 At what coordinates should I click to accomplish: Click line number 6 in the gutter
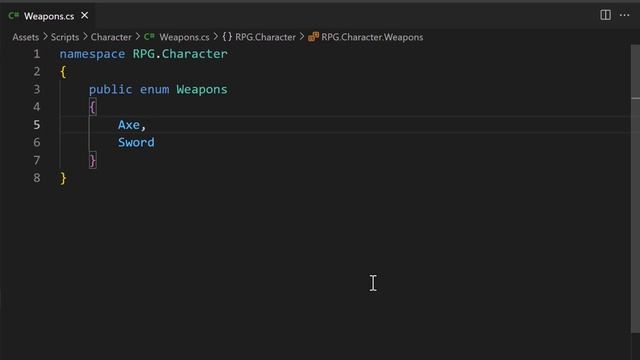tap(37, 142)
